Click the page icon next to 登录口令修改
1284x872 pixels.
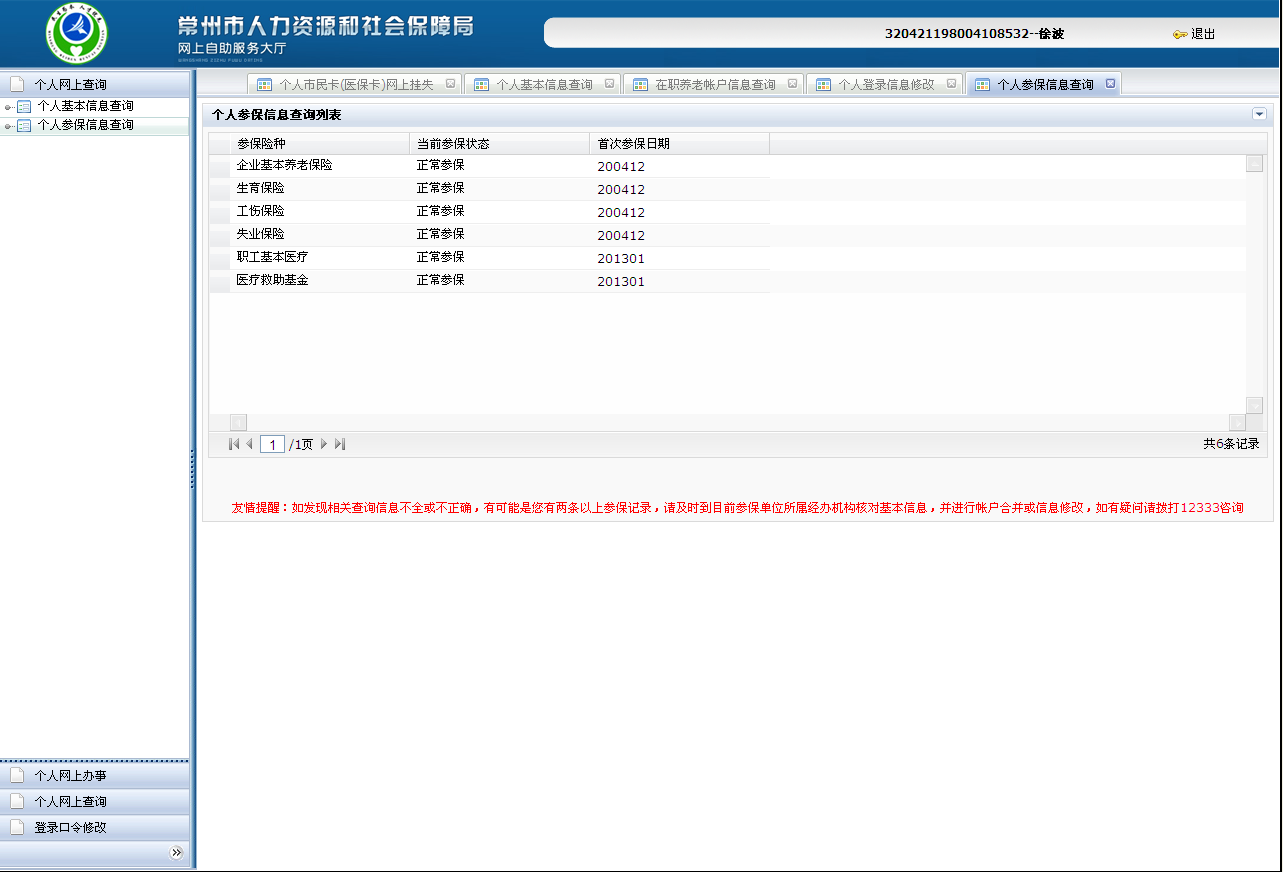pos(17,828)
